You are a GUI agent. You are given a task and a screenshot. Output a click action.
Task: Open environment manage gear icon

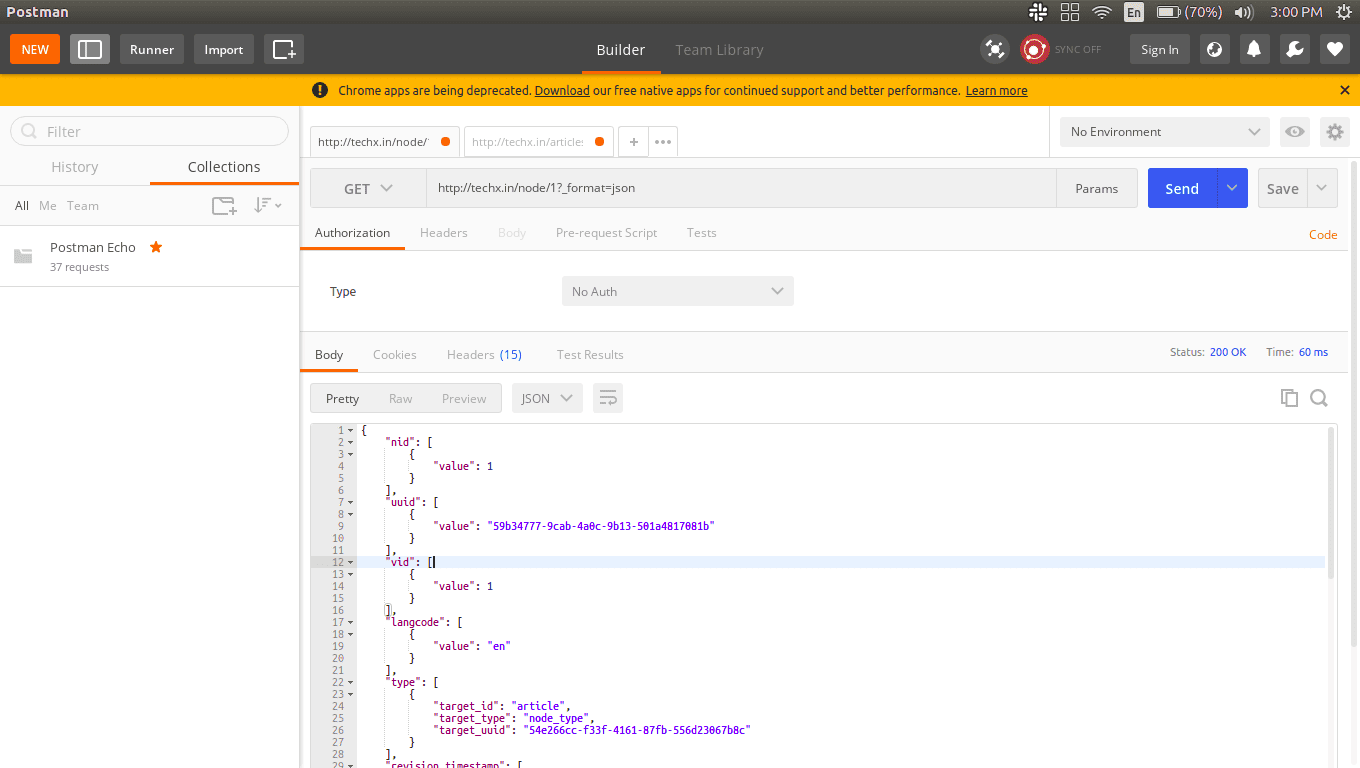point(1334,132)
